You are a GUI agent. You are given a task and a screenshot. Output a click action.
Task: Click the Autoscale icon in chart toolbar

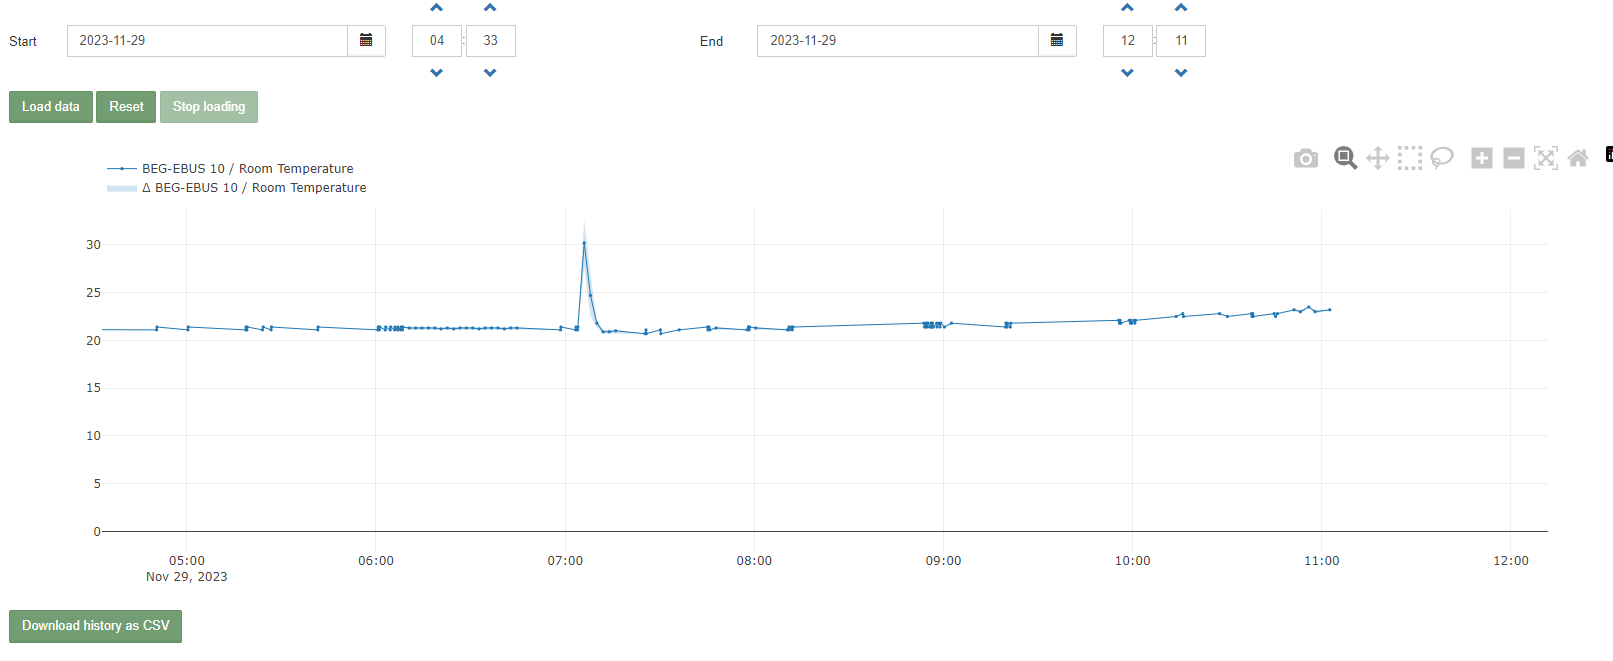pyautogui.click(x=1546, y=158)
